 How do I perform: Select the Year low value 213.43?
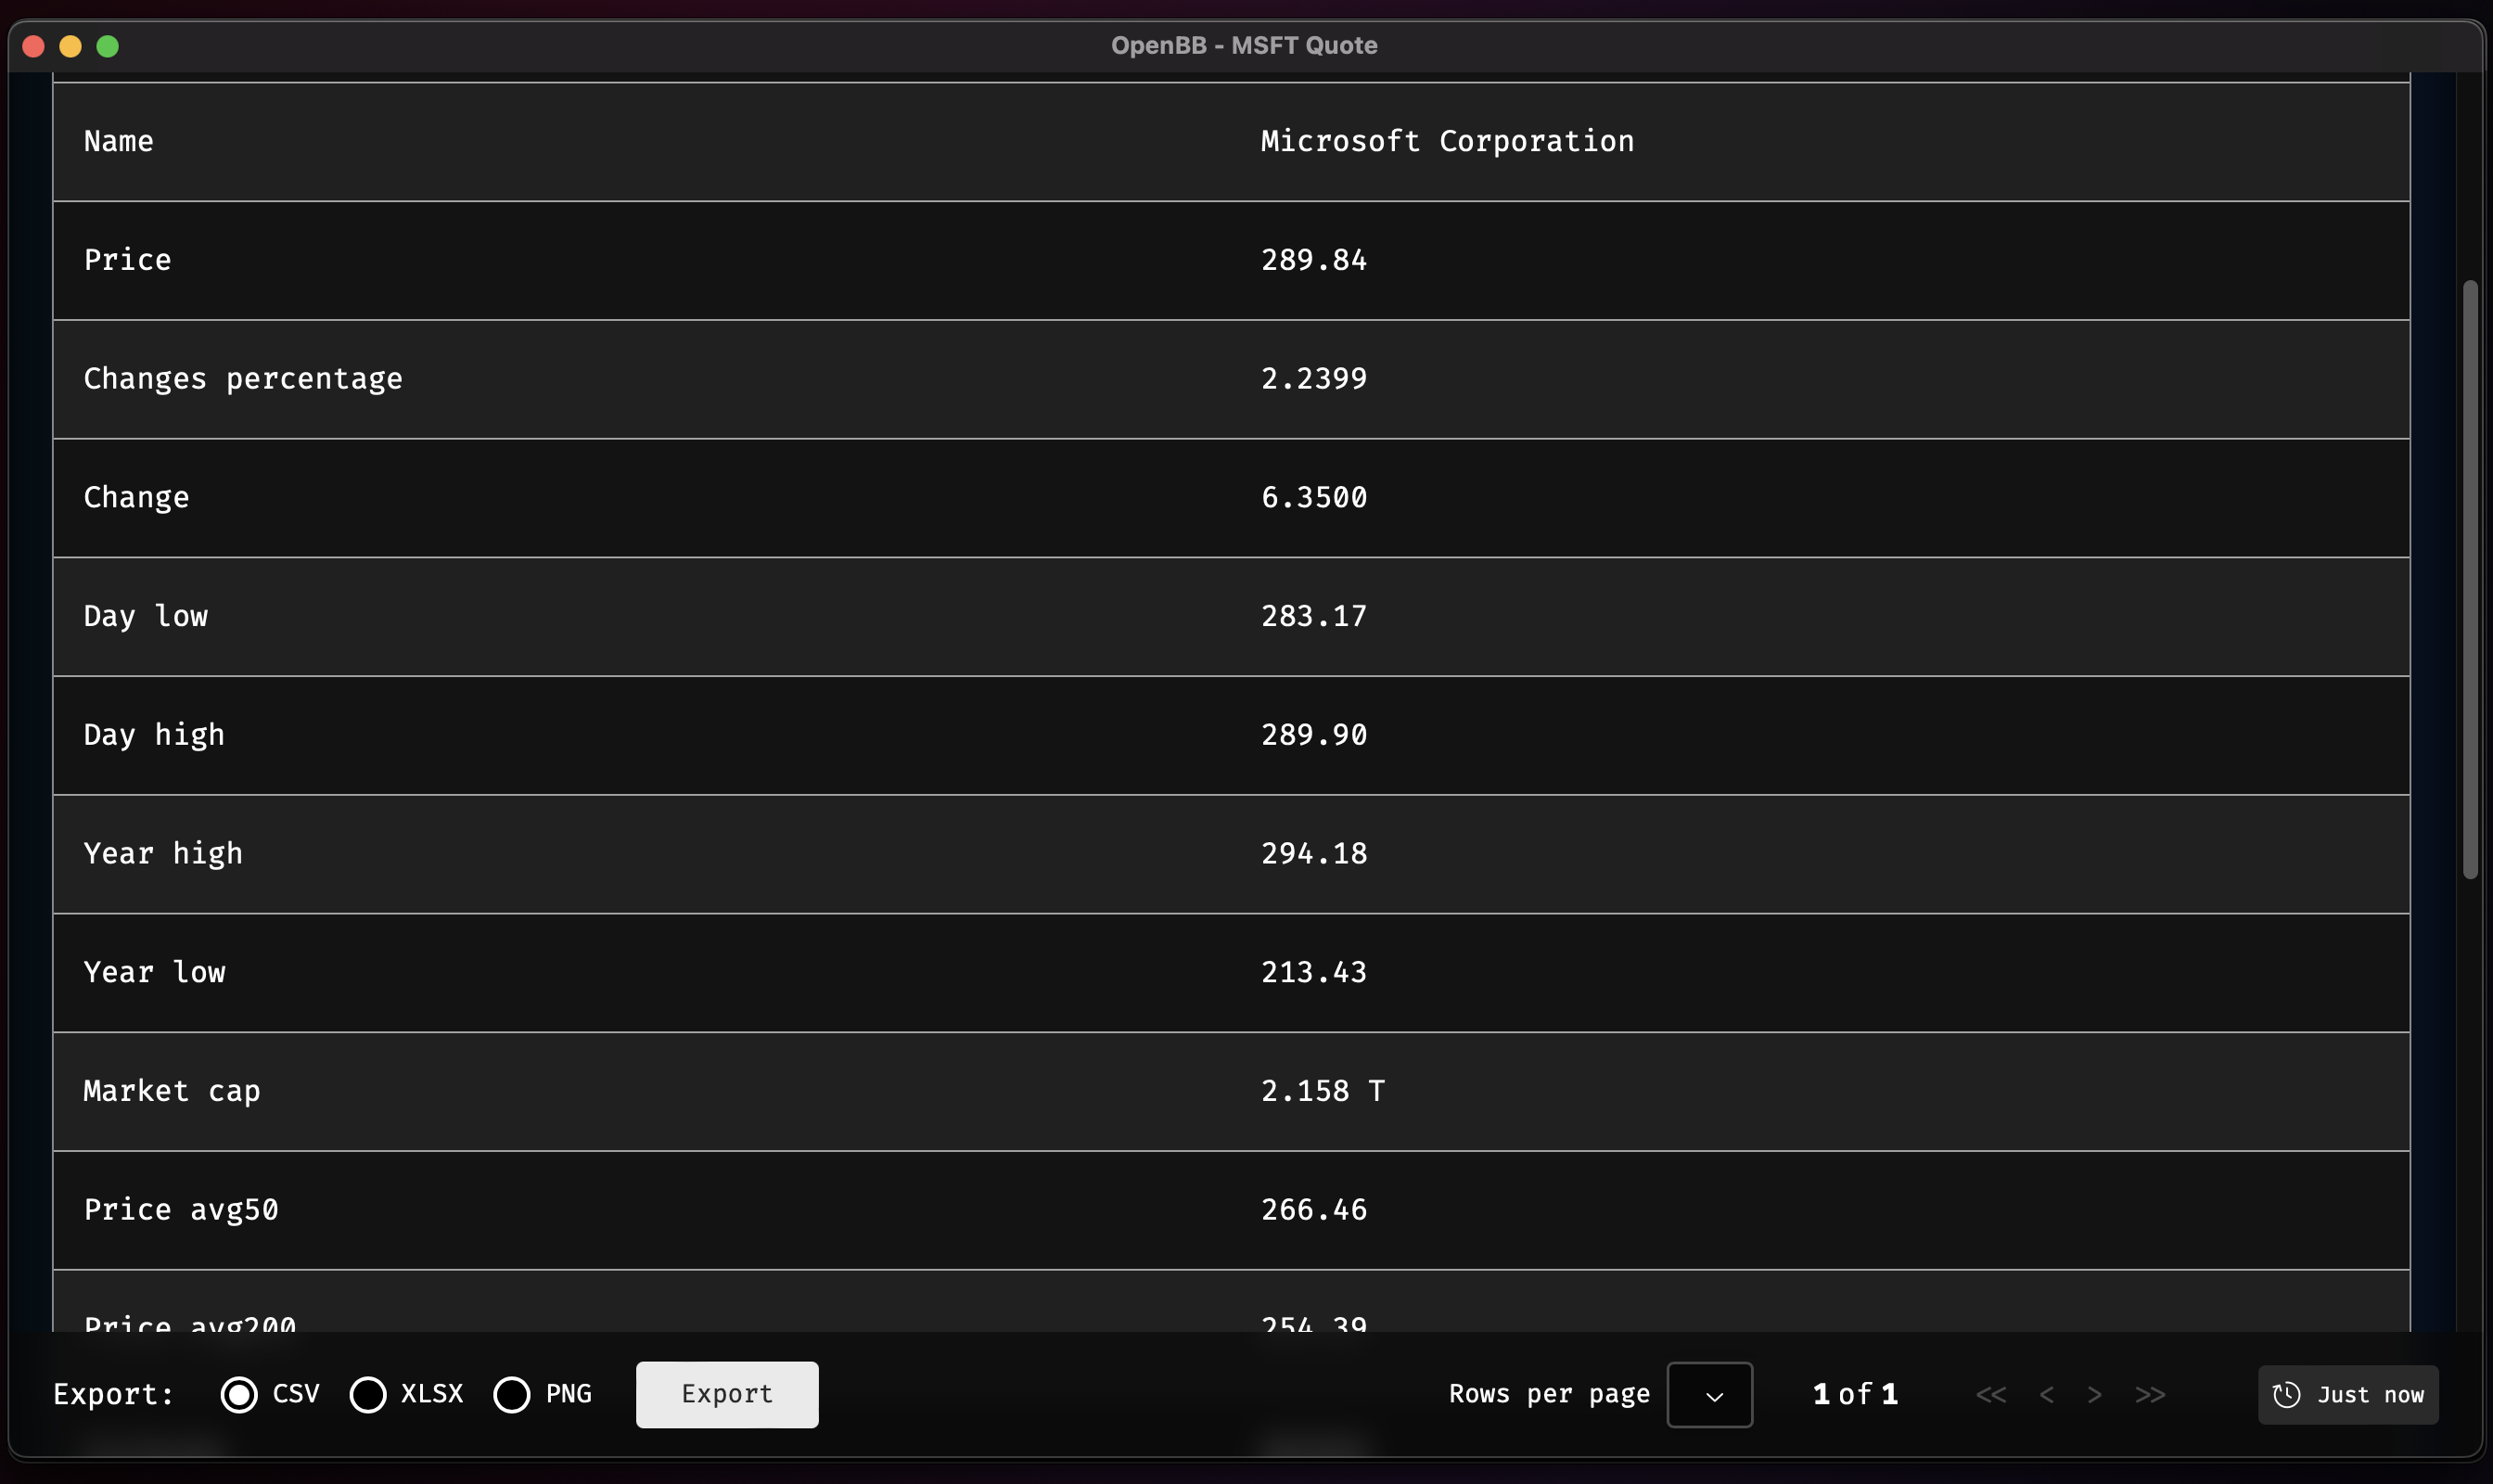coord(1313,972)
